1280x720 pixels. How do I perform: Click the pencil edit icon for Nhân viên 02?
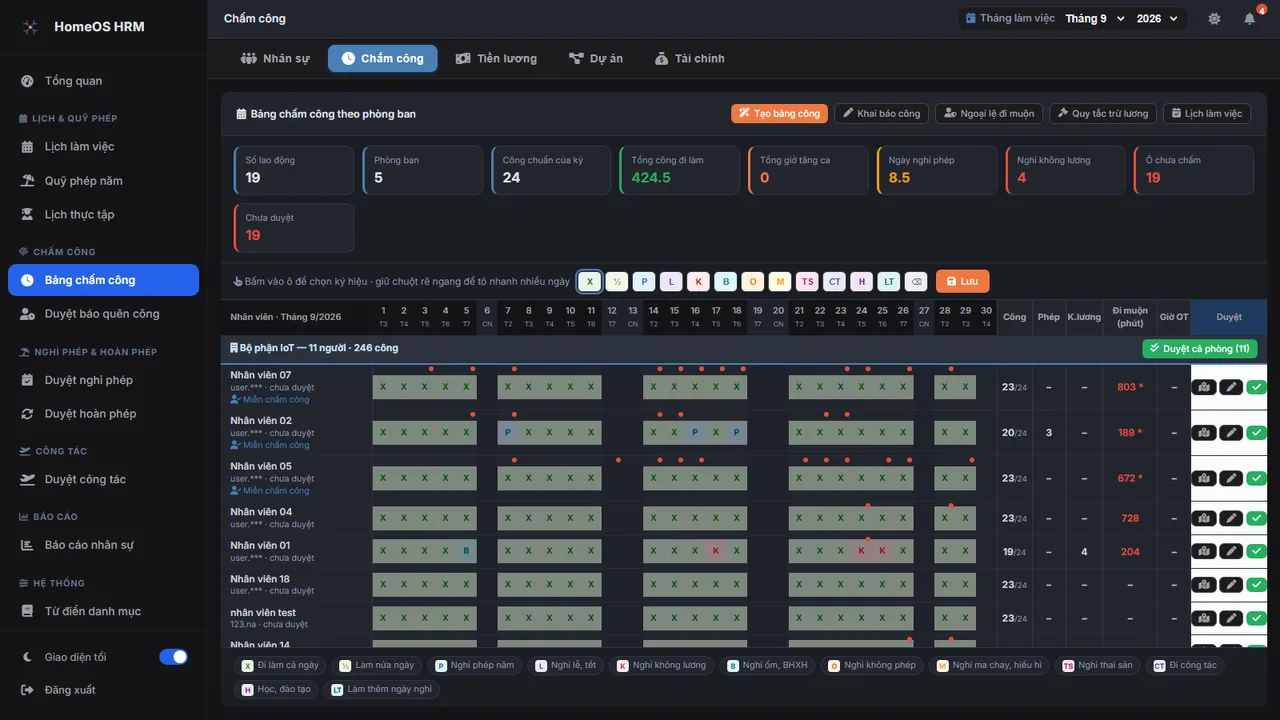coord(1231,433)
